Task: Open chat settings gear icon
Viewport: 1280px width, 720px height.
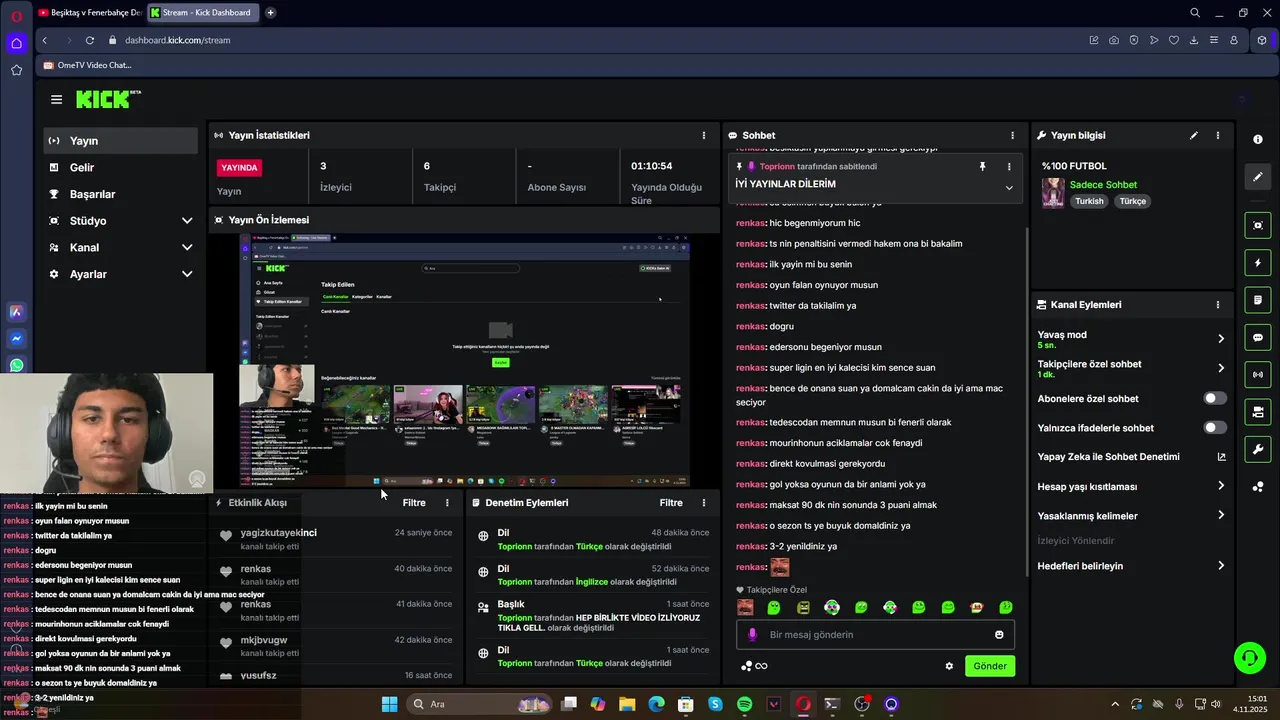Action: tap(949, 666)
